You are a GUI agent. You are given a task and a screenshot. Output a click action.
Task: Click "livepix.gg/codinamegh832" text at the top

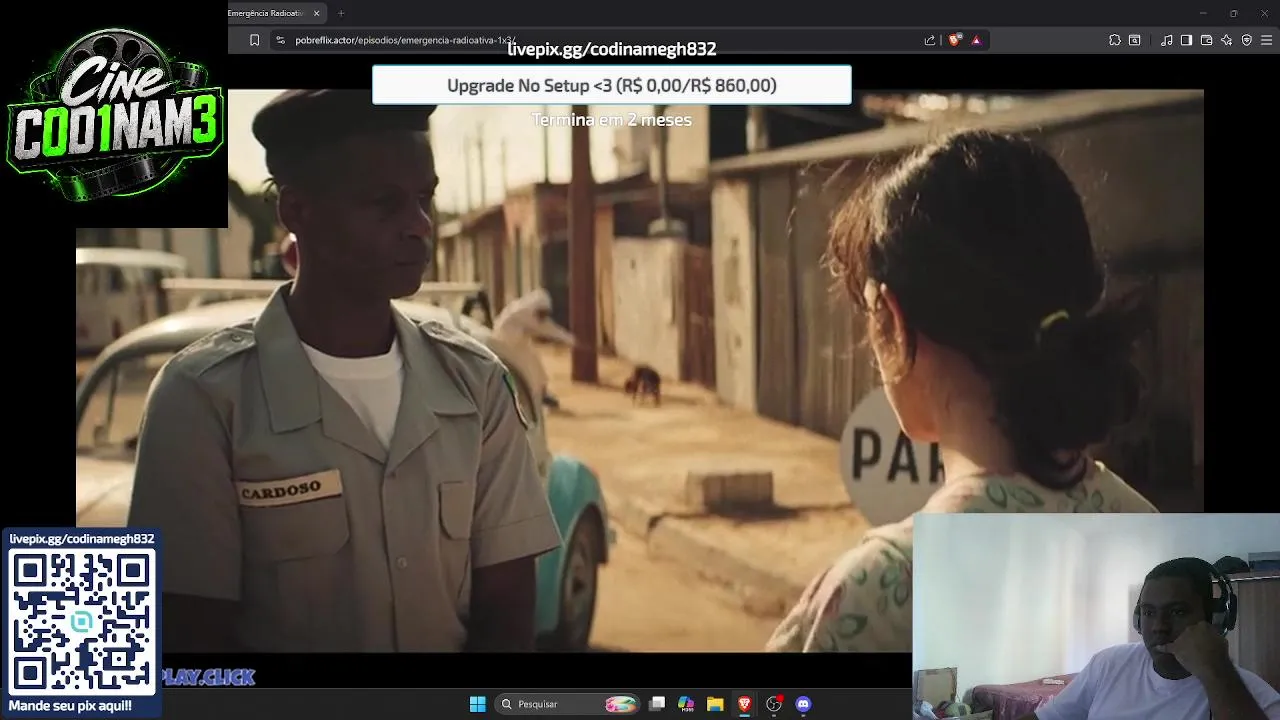click(x=612, y=49)
